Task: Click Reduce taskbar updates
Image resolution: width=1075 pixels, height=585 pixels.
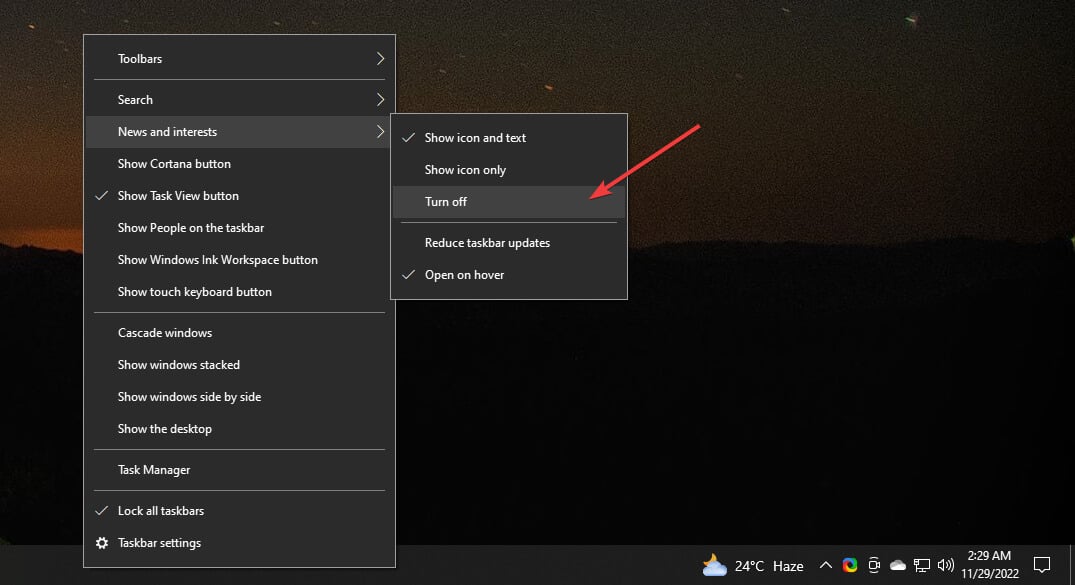Action: [487, 242]
